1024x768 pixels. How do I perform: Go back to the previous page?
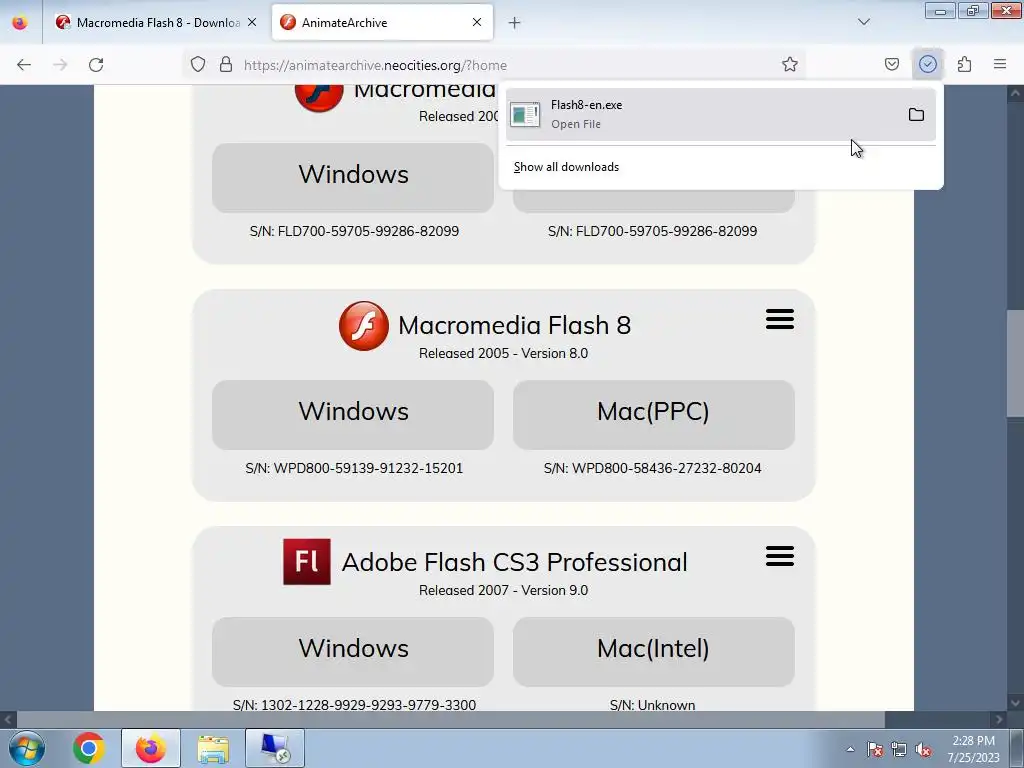(24, 65)
